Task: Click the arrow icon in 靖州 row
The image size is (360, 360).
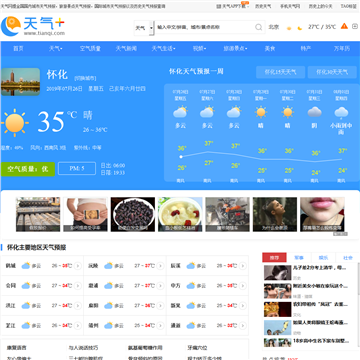Action: pos(160,325)
